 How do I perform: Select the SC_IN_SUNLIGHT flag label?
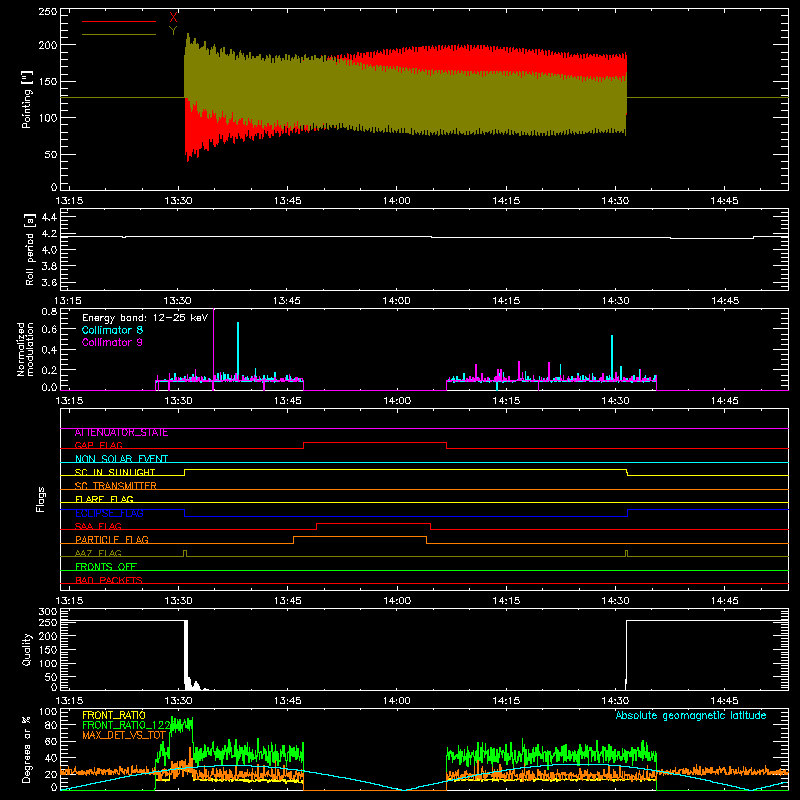115,472
